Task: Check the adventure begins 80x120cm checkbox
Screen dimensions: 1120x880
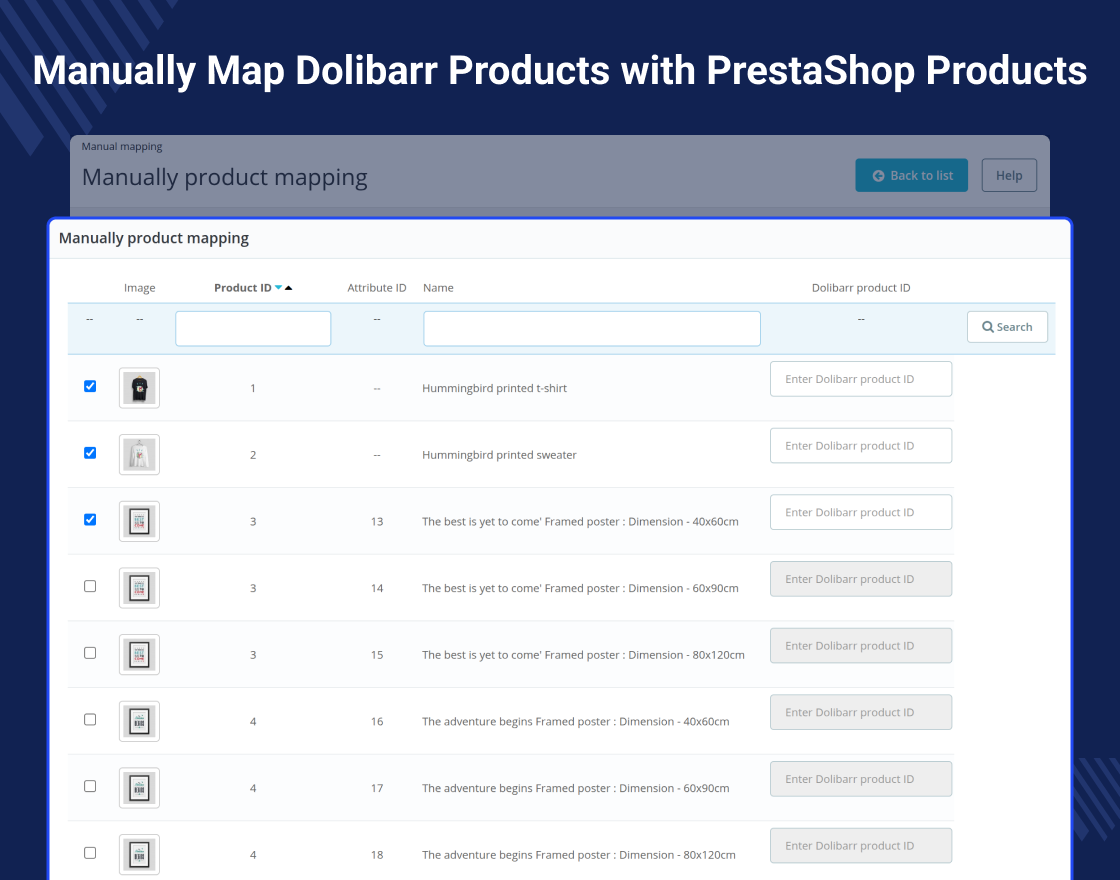Action: pyautogui.click(x=90, y=853)
